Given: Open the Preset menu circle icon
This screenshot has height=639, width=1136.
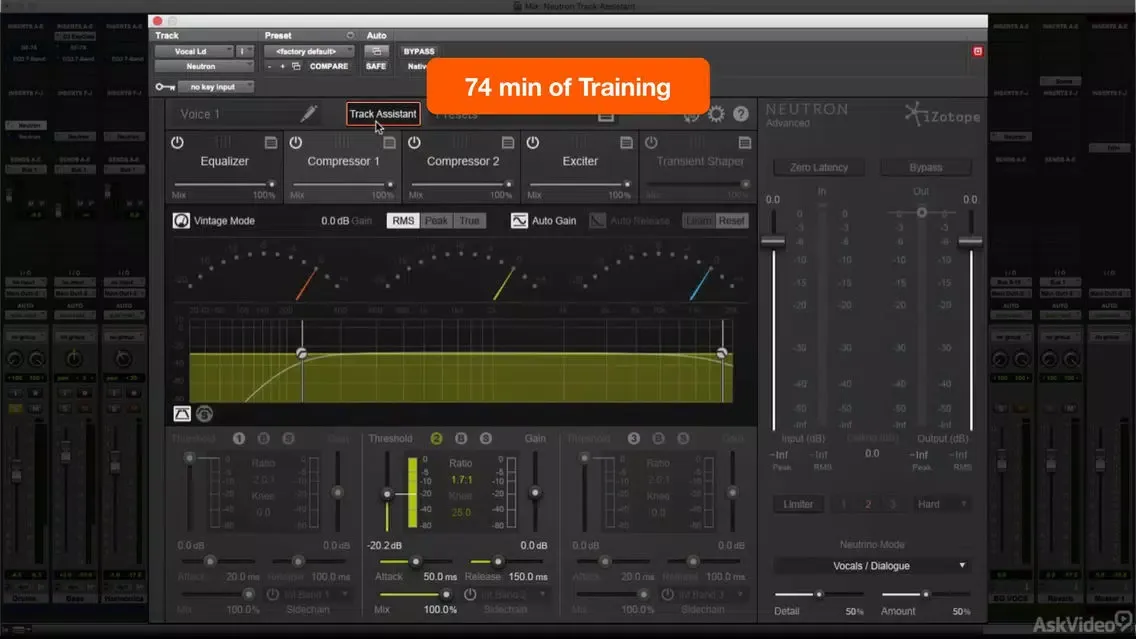Looking at the screenshot, I should coord(350,36).
